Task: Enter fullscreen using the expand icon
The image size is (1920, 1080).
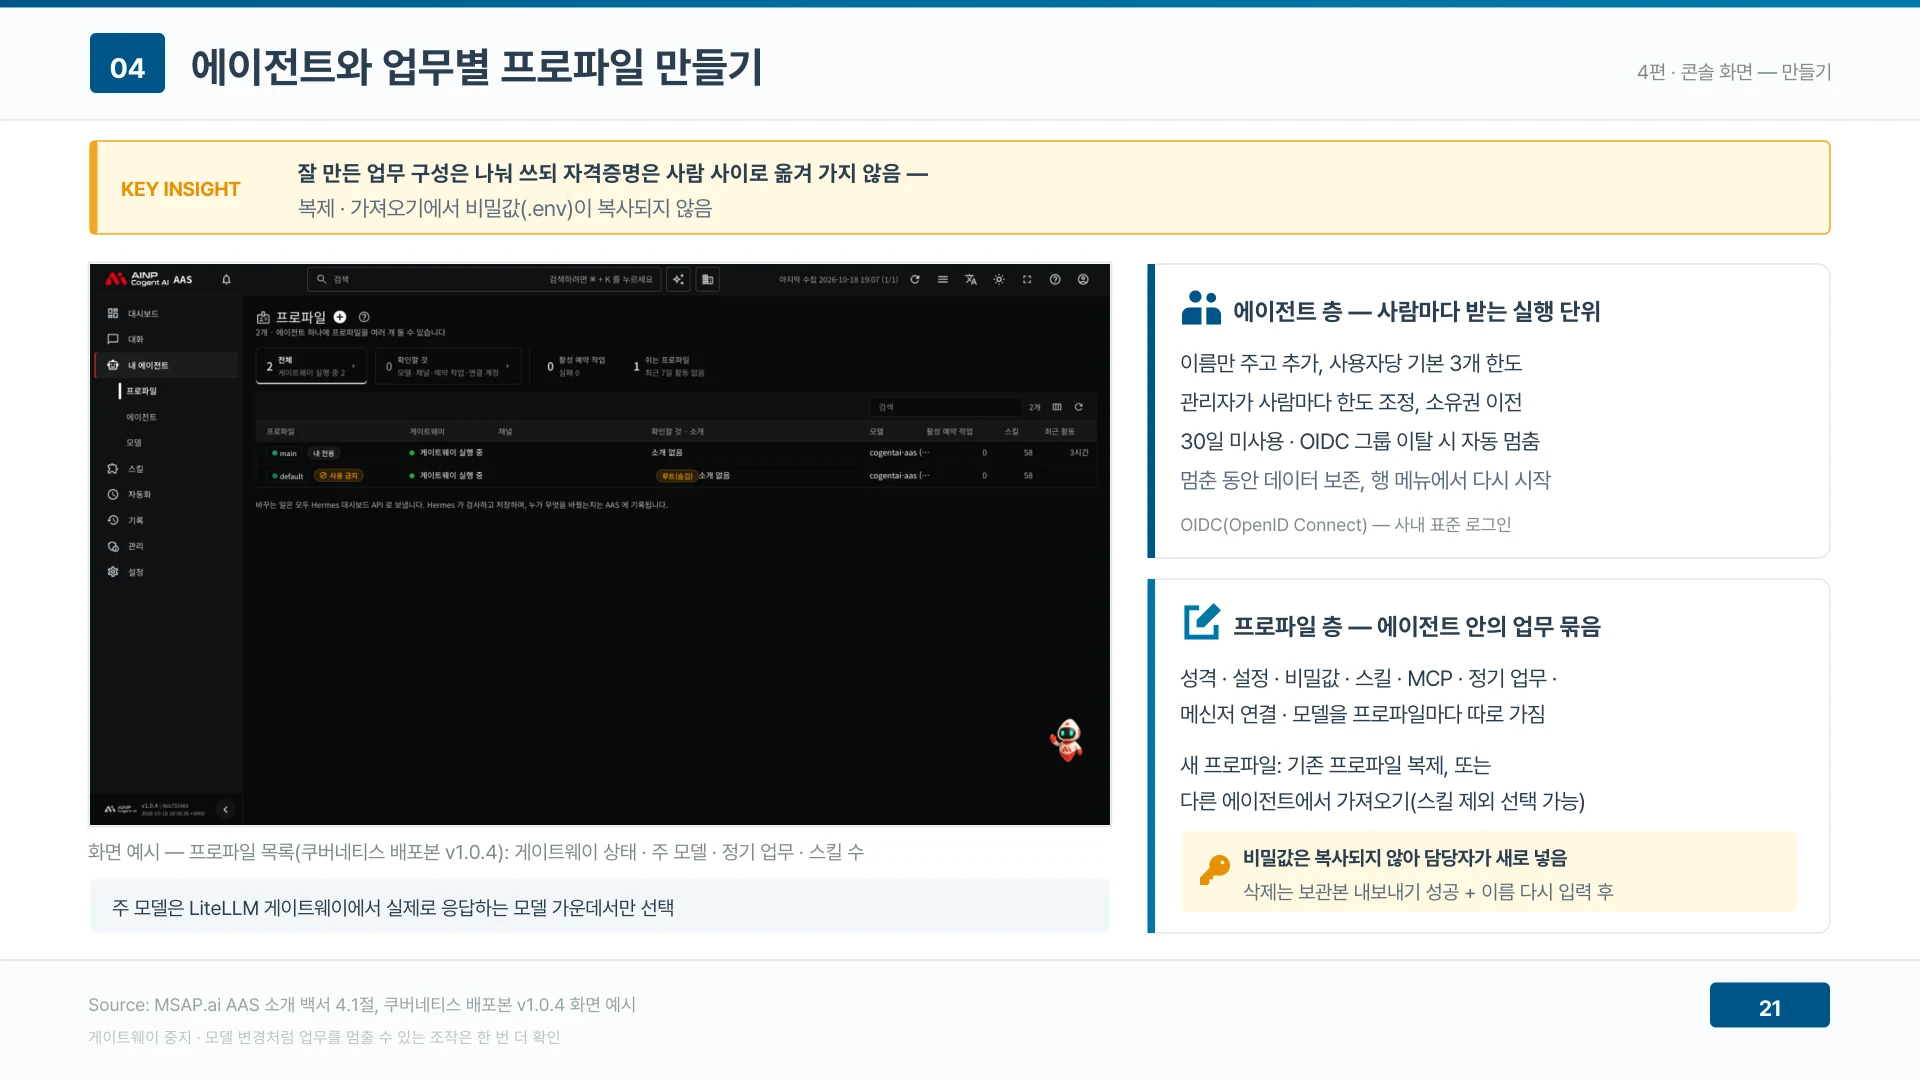Action: coord(1027,280)
